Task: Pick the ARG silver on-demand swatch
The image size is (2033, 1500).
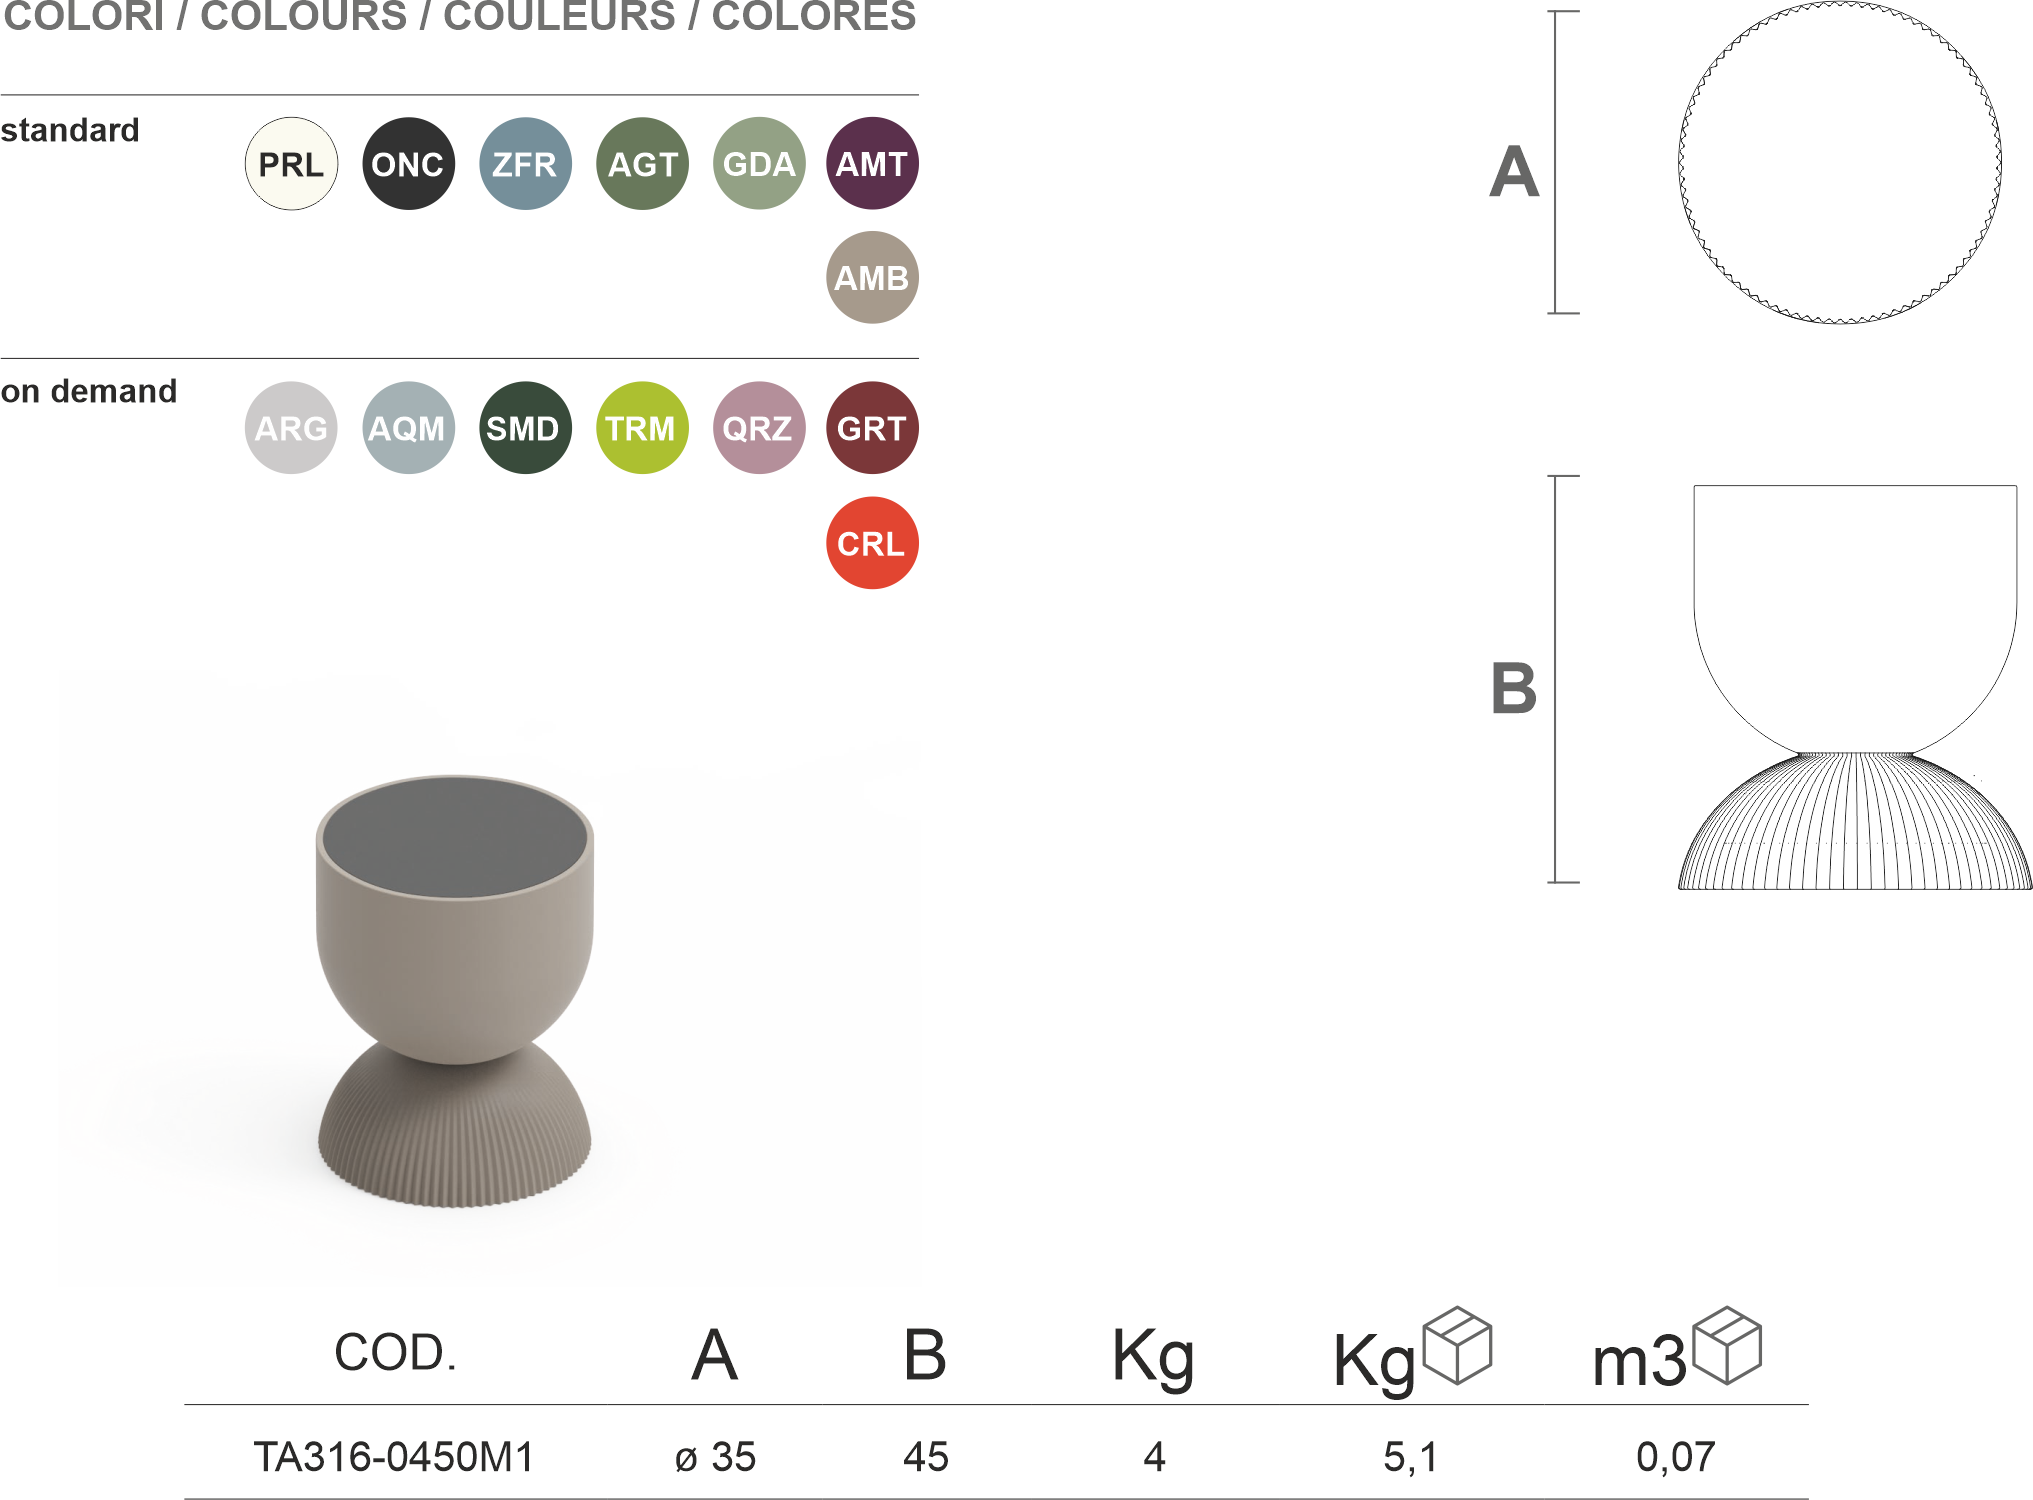Action: coord(291,428)
